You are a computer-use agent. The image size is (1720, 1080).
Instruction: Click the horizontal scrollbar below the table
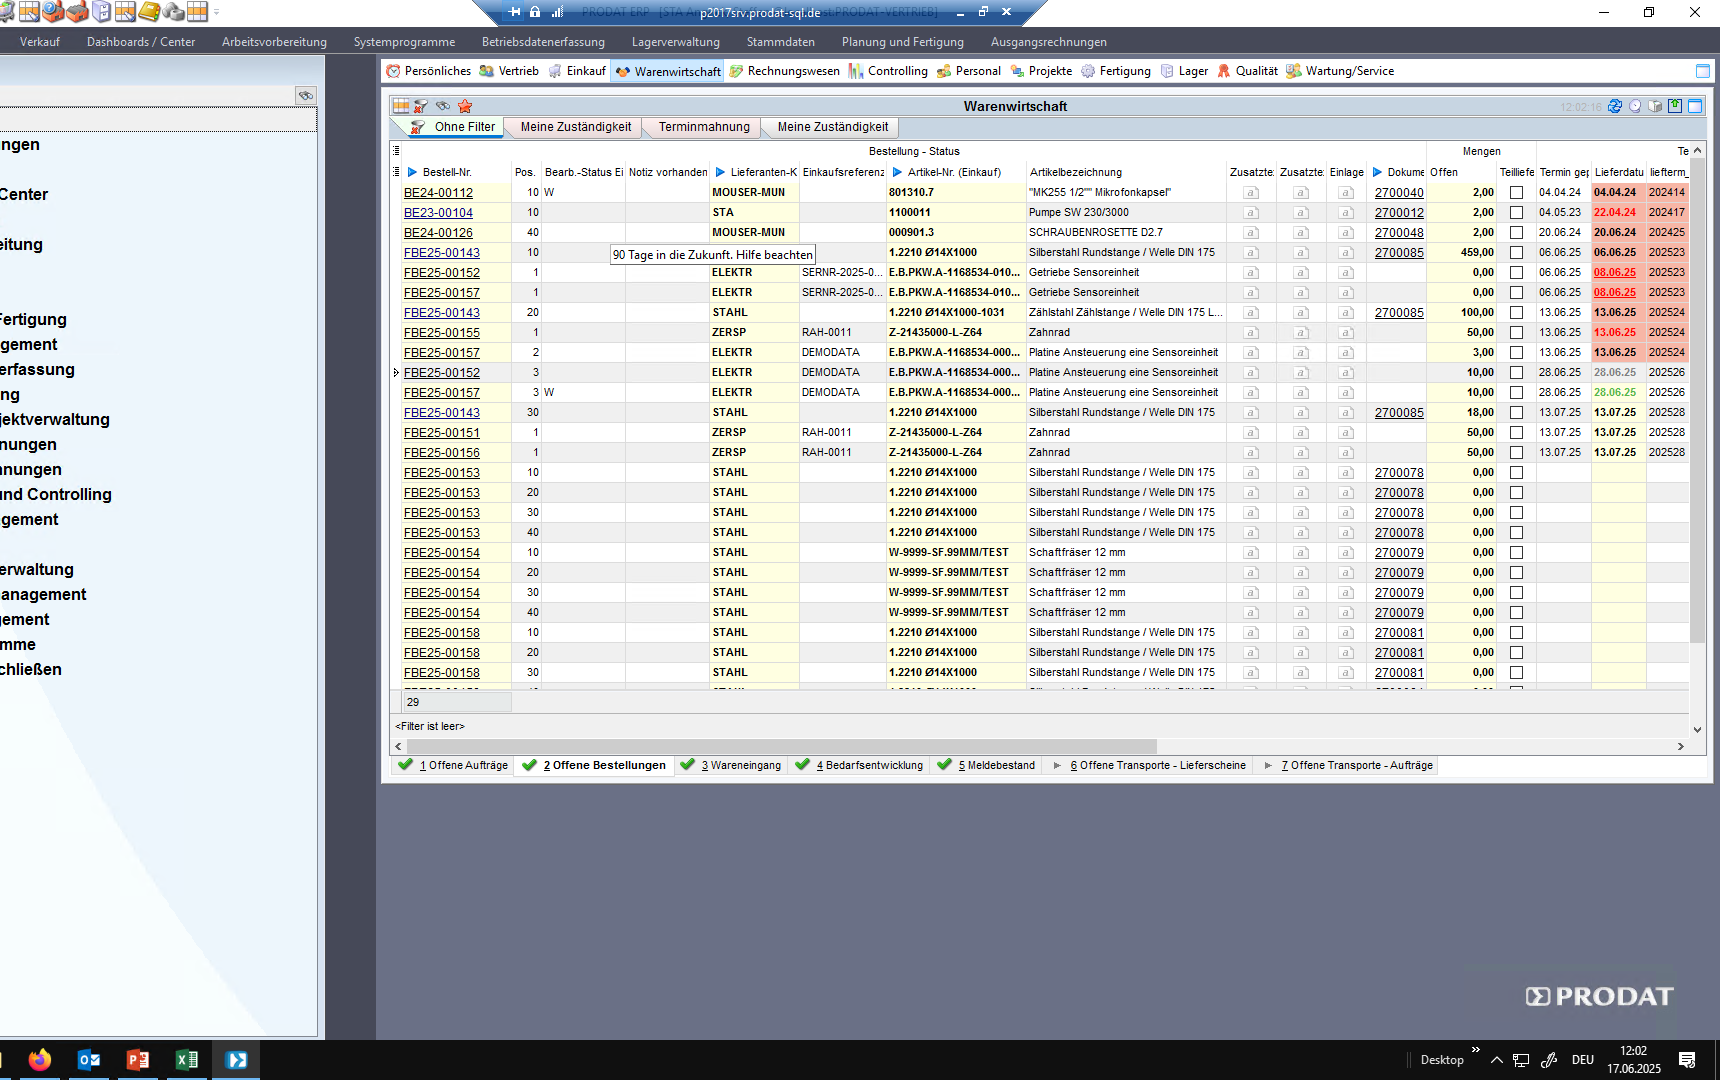[780, 746]
